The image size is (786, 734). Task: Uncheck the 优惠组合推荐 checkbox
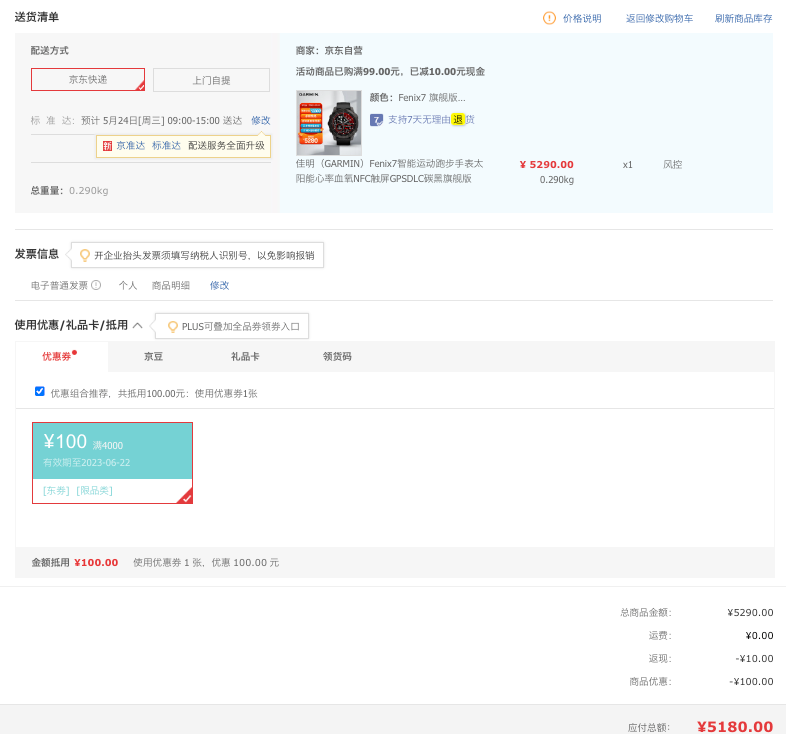pos(40,392)
